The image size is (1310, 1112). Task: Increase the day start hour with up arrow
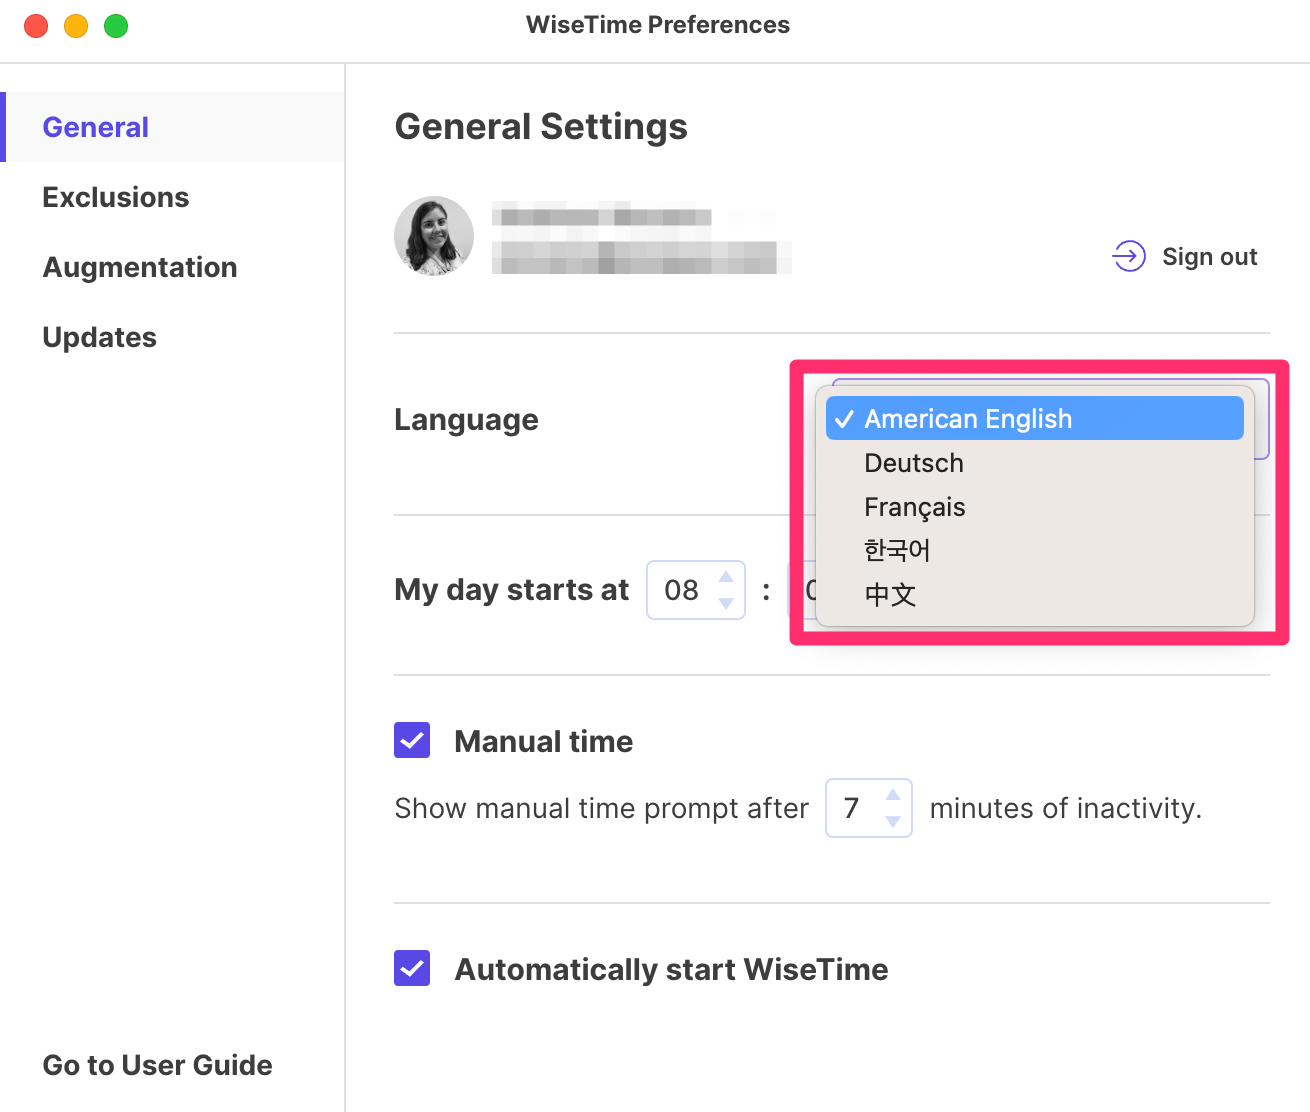coord(726,577)
